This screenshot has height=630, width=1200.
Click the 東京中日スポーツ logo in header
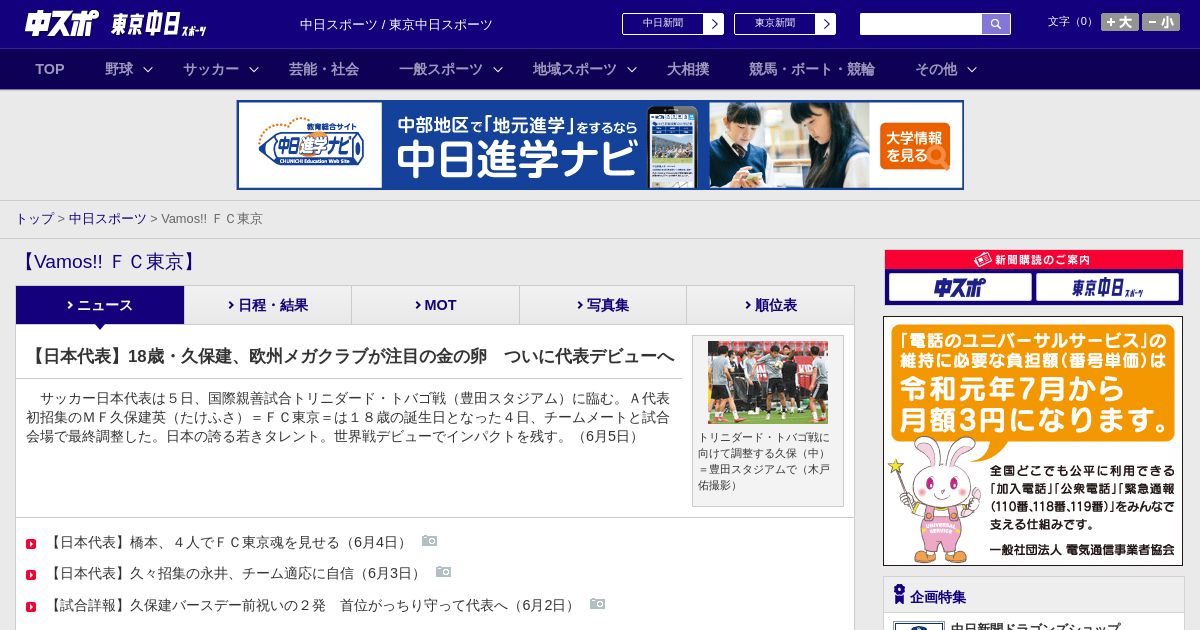(x=159, y=24)
